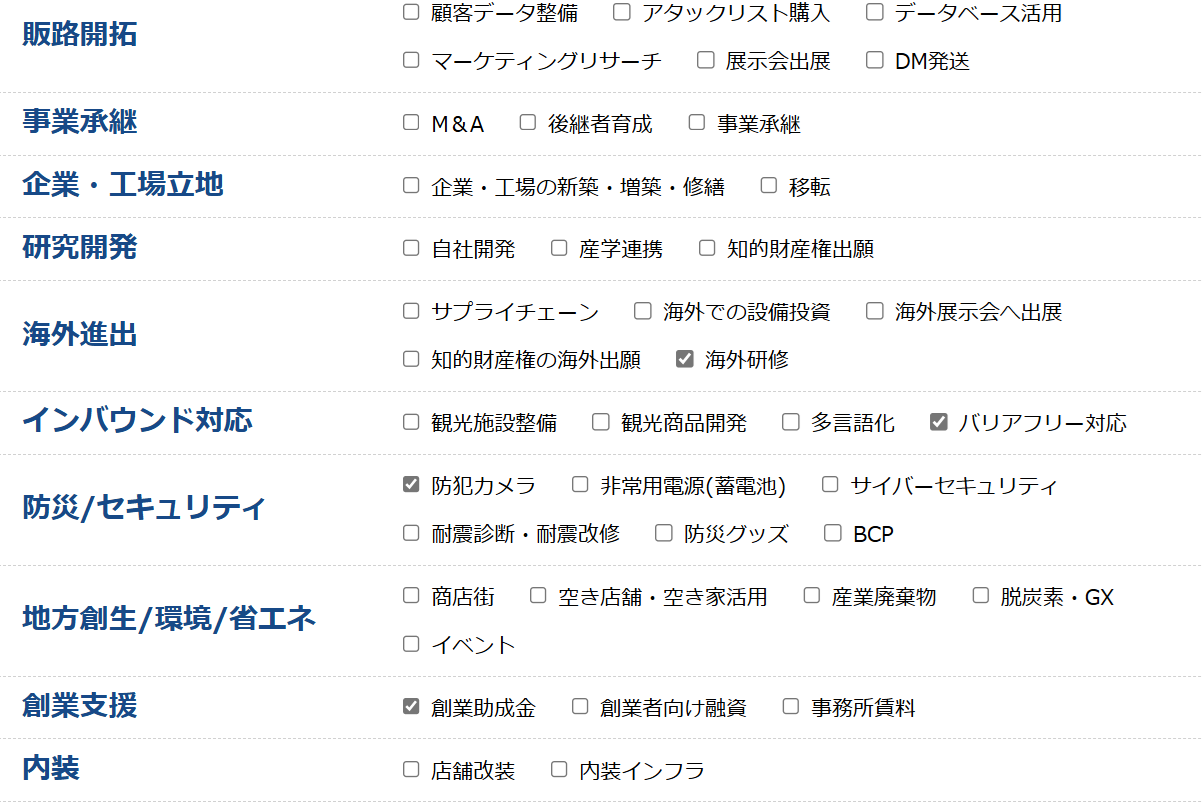Screen dimensions: 1203x812
Task: Enable the 移転 checkbox
Action: pos(769,186)
